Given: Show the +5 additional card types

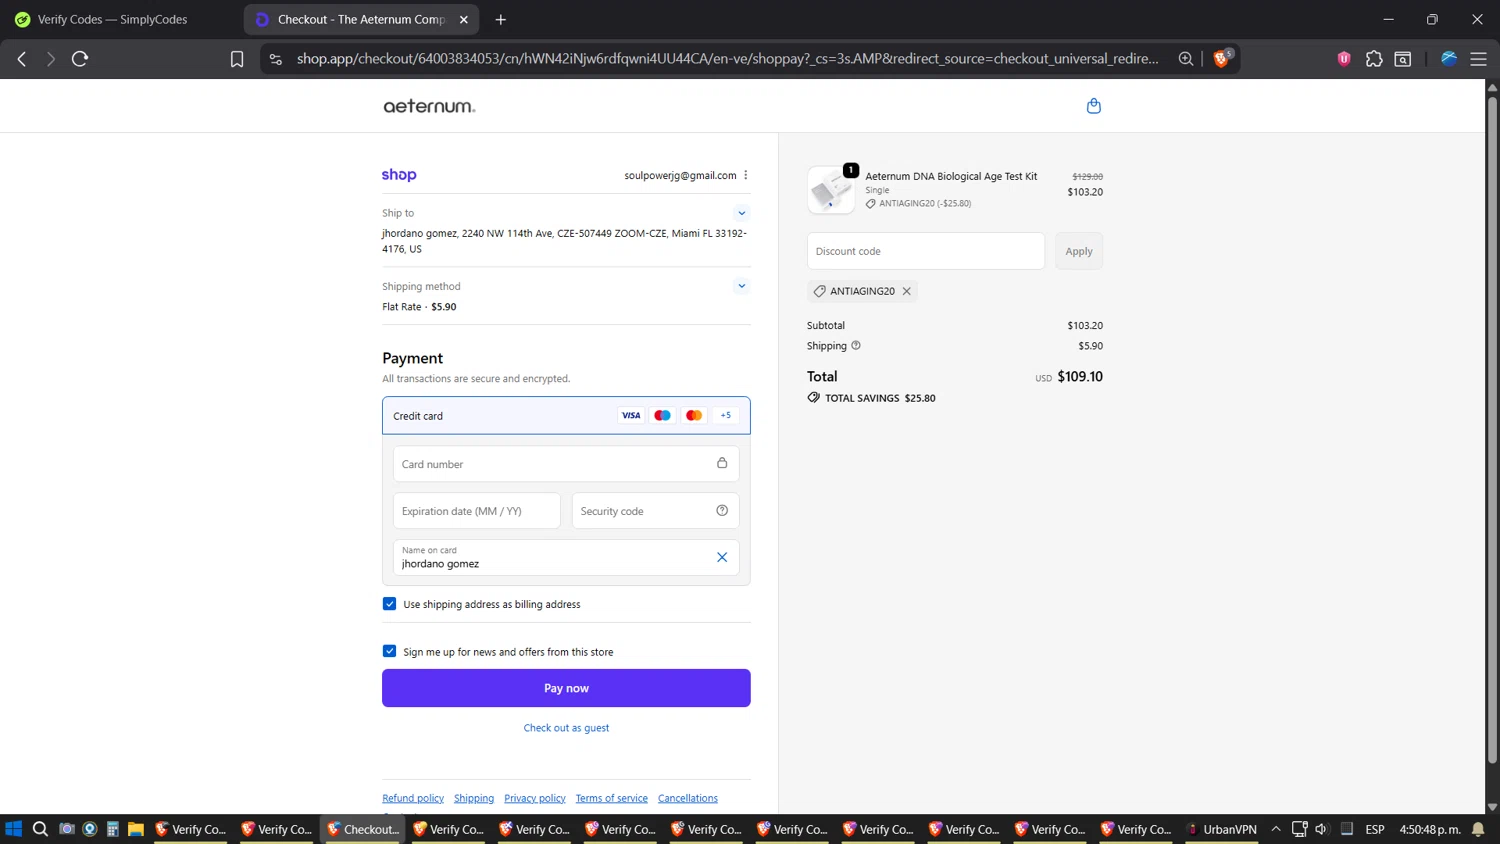Looking at the screenshot, I should (x=726, y=415).
